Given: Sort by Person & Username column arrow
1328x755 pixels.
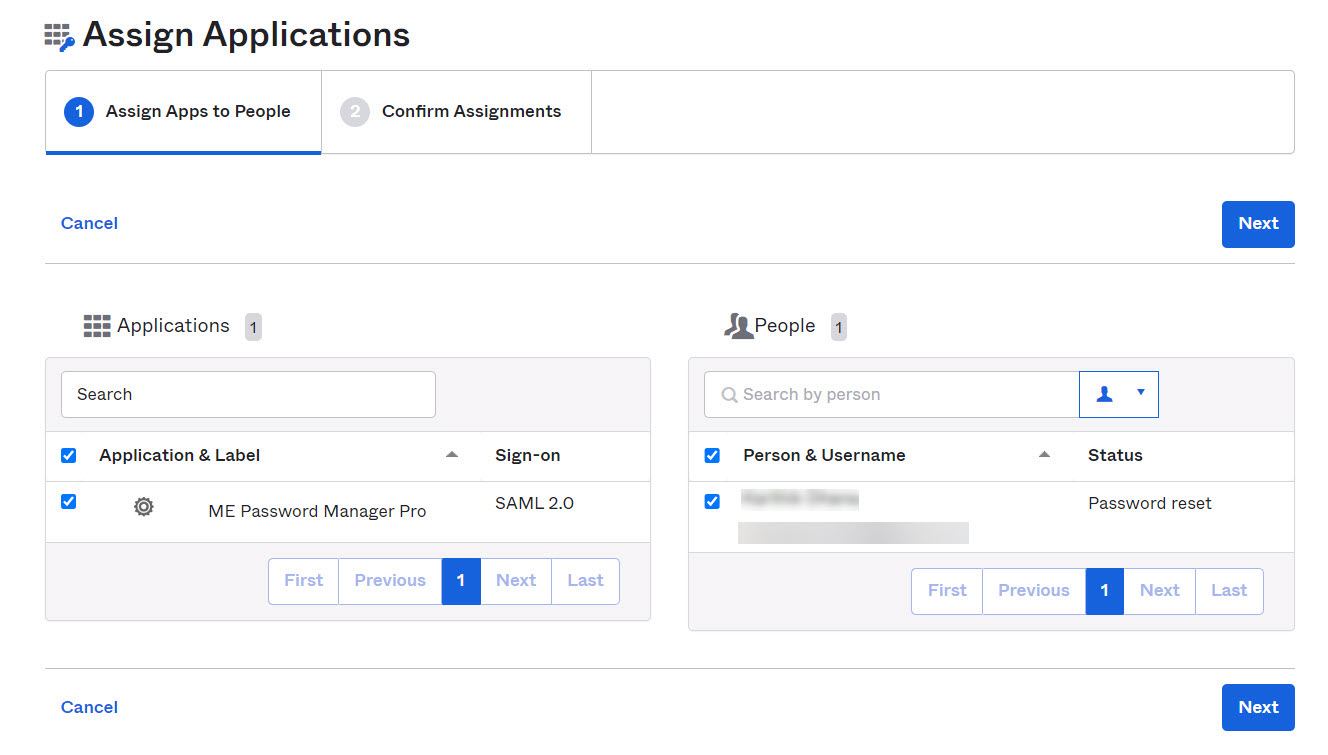Looking at the screenshot, I should pos(1045,455).
